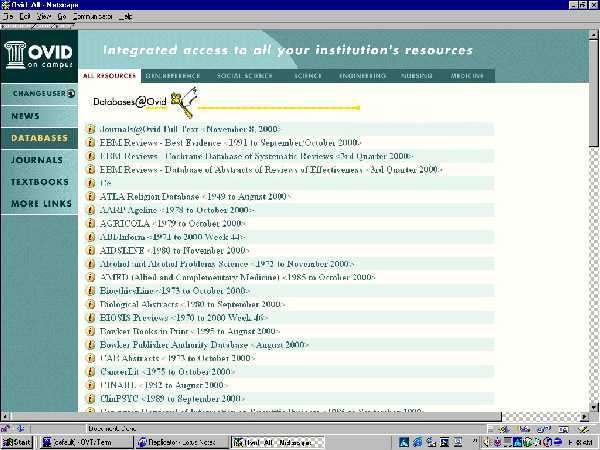
Task: Open ATLA Religion Database link
Action: coord(195,197)
